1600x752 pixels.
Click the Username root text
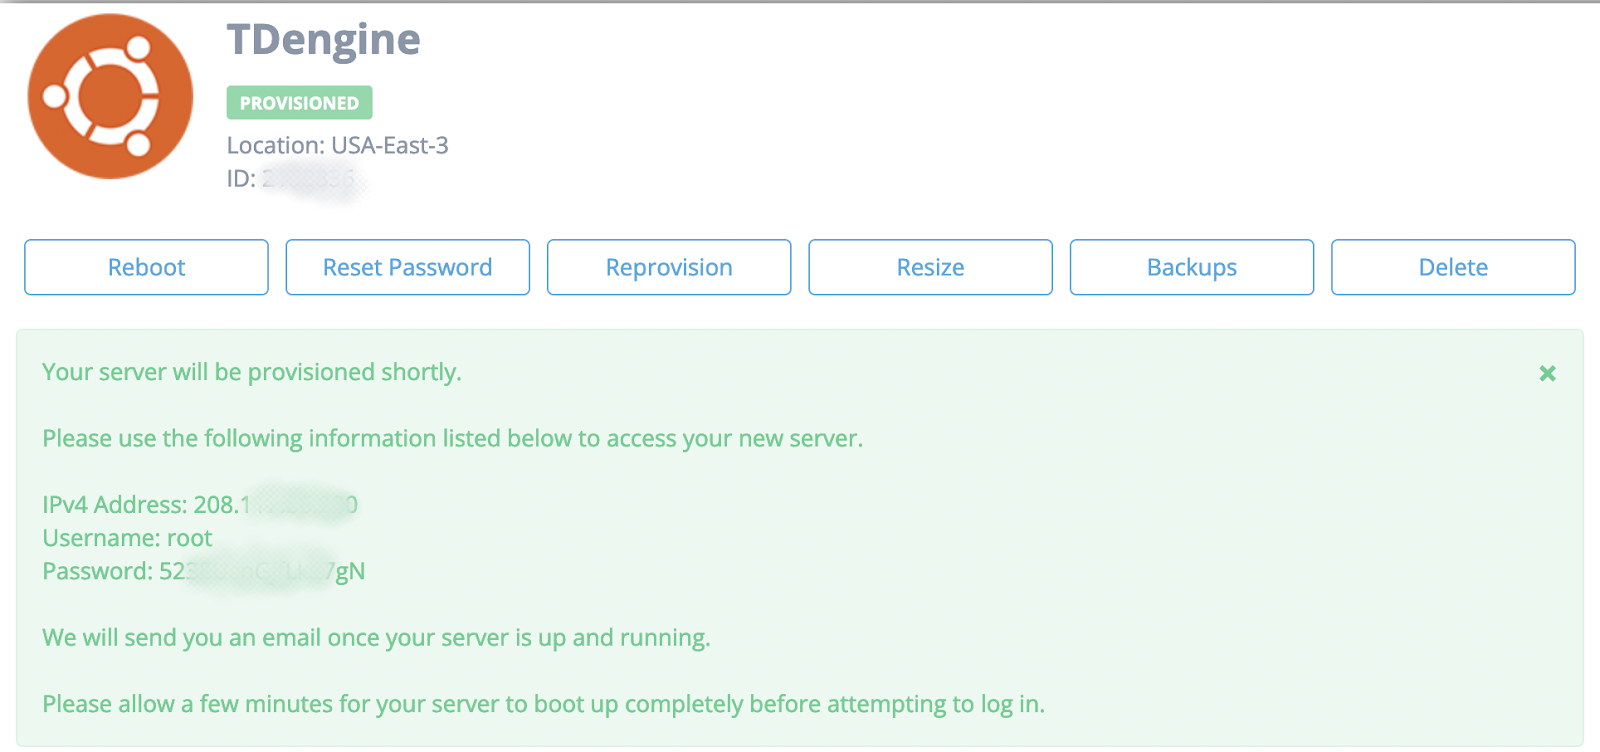pos(127,538)
